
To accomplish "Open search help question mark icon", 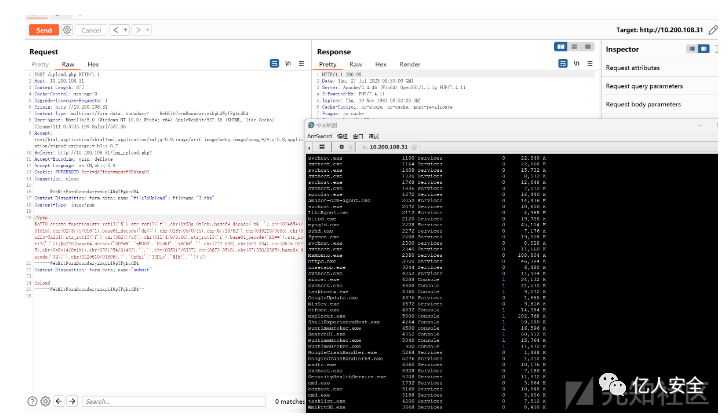I will coord(32,401).
